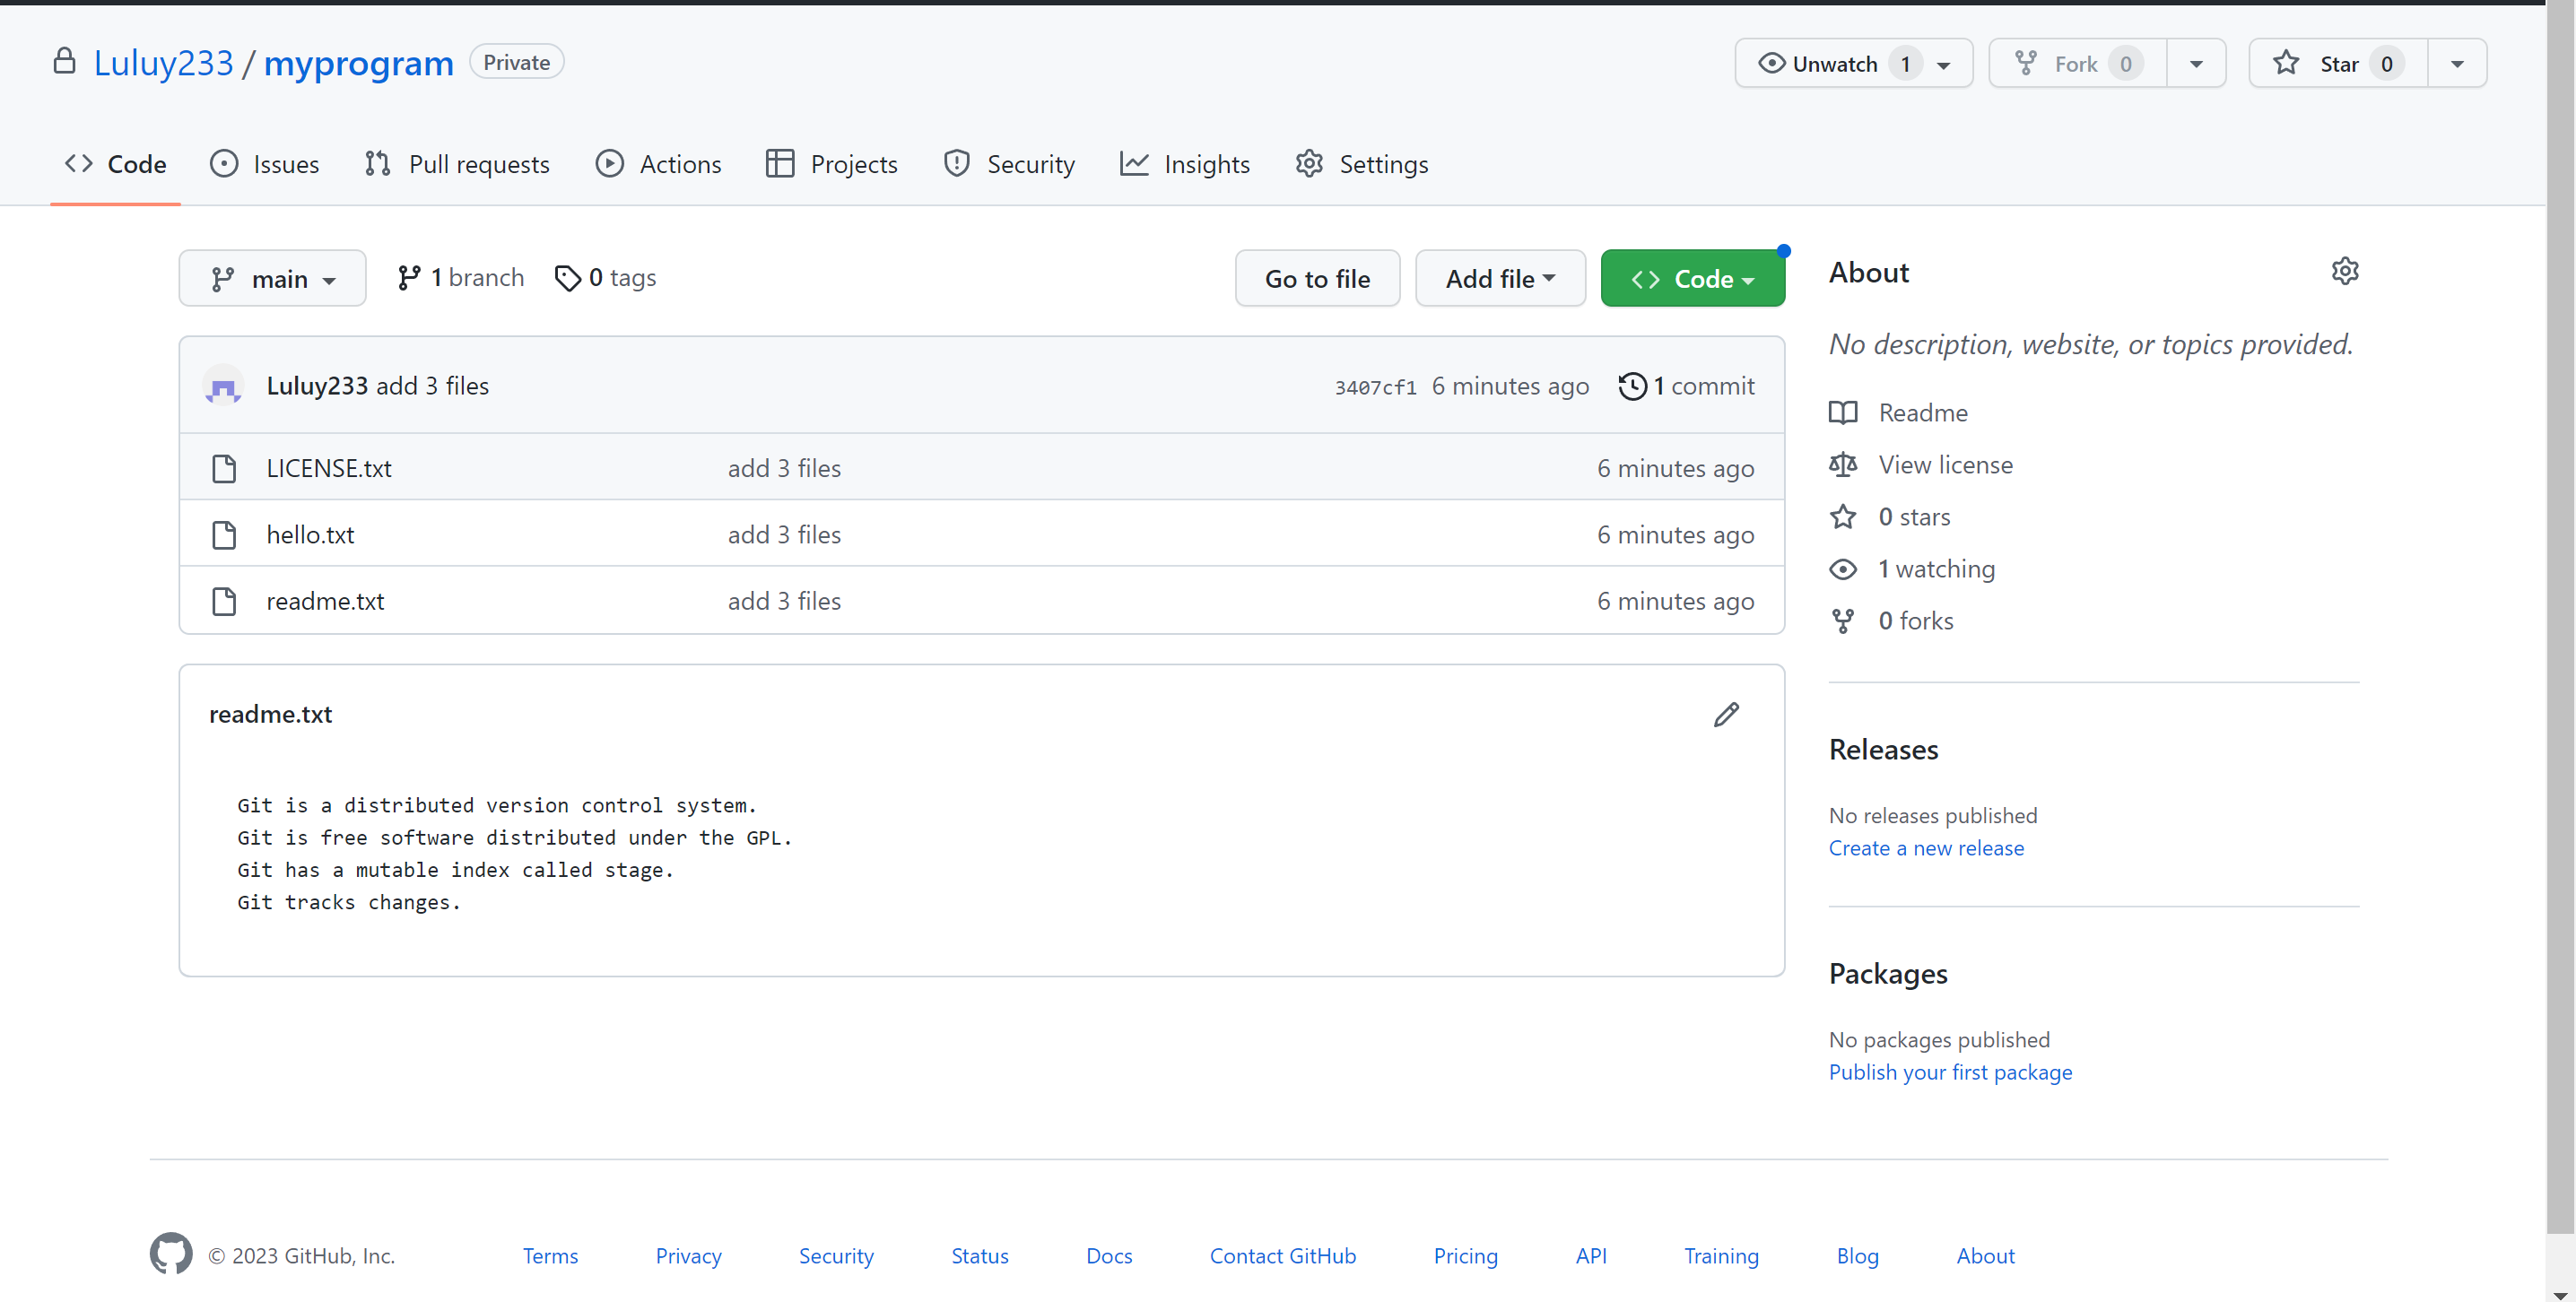Image resolution: width=2576 pixels, height=1302 pixels.
Task: Expand the green Code dropdown
Action: (1692, 278)
